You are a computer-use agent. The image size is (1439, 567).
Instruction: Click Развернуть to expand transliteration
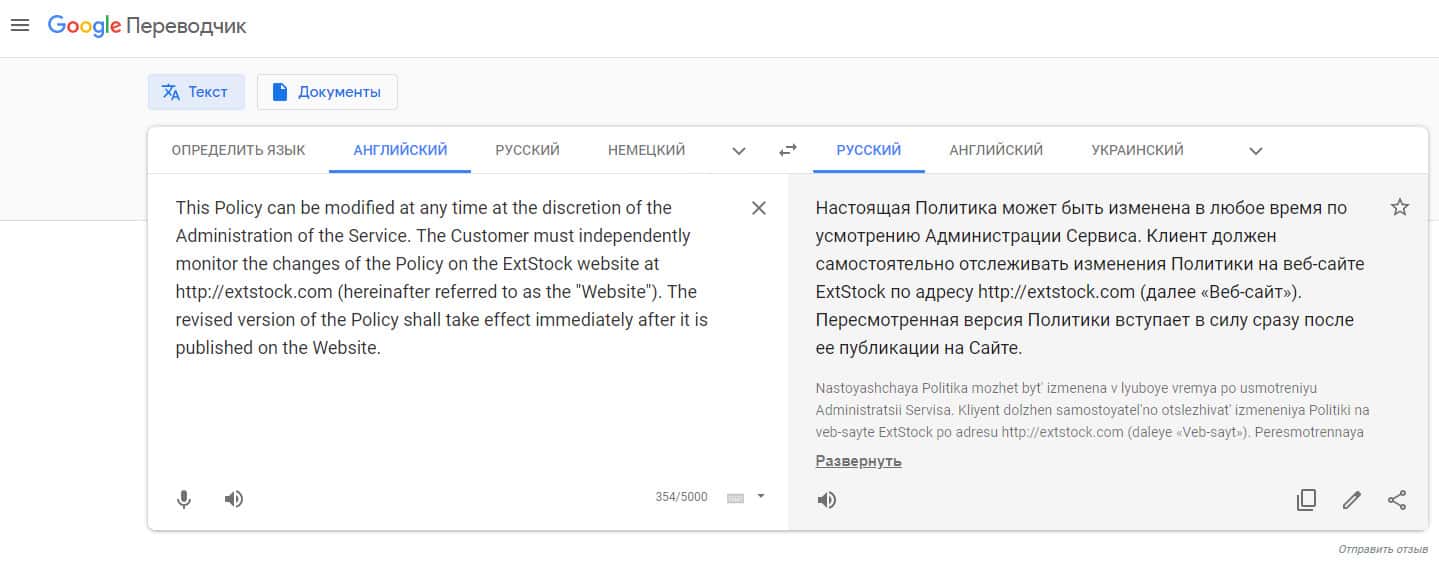858,461
